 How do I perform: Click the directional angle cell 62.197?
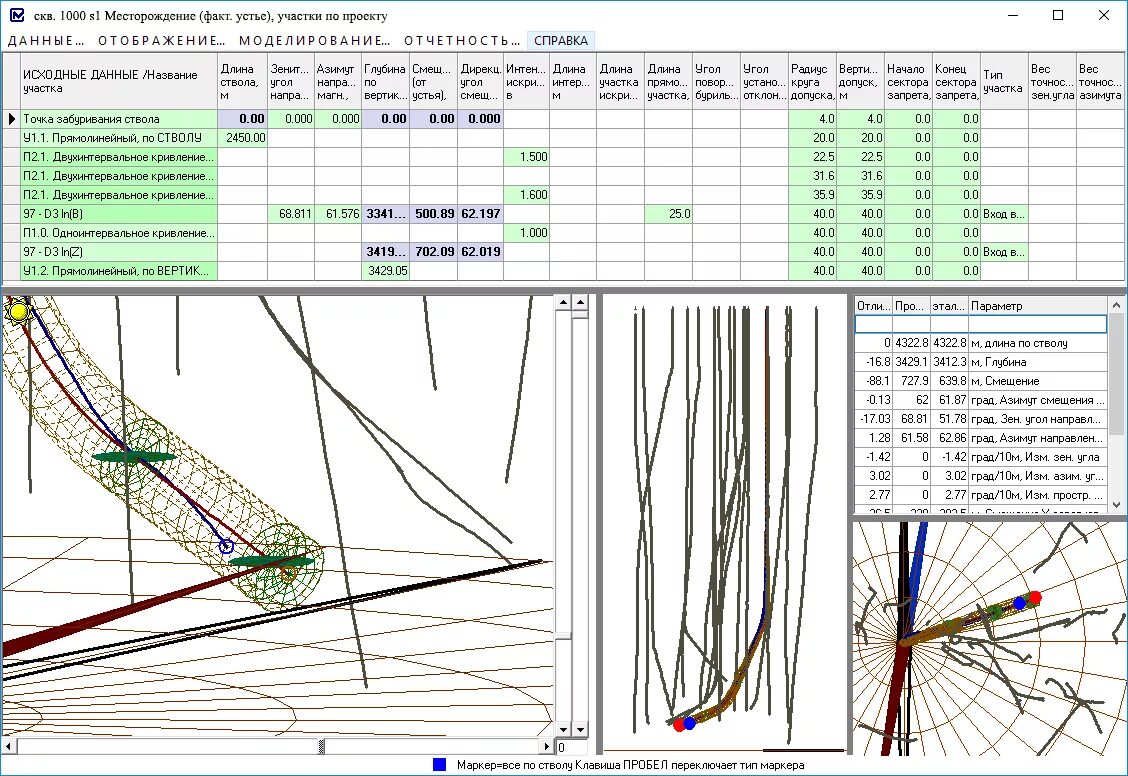481,214
